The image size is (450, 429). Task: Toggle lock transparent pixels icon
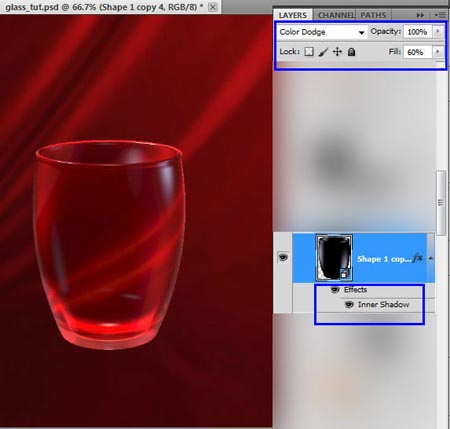(x=309, y=52)
